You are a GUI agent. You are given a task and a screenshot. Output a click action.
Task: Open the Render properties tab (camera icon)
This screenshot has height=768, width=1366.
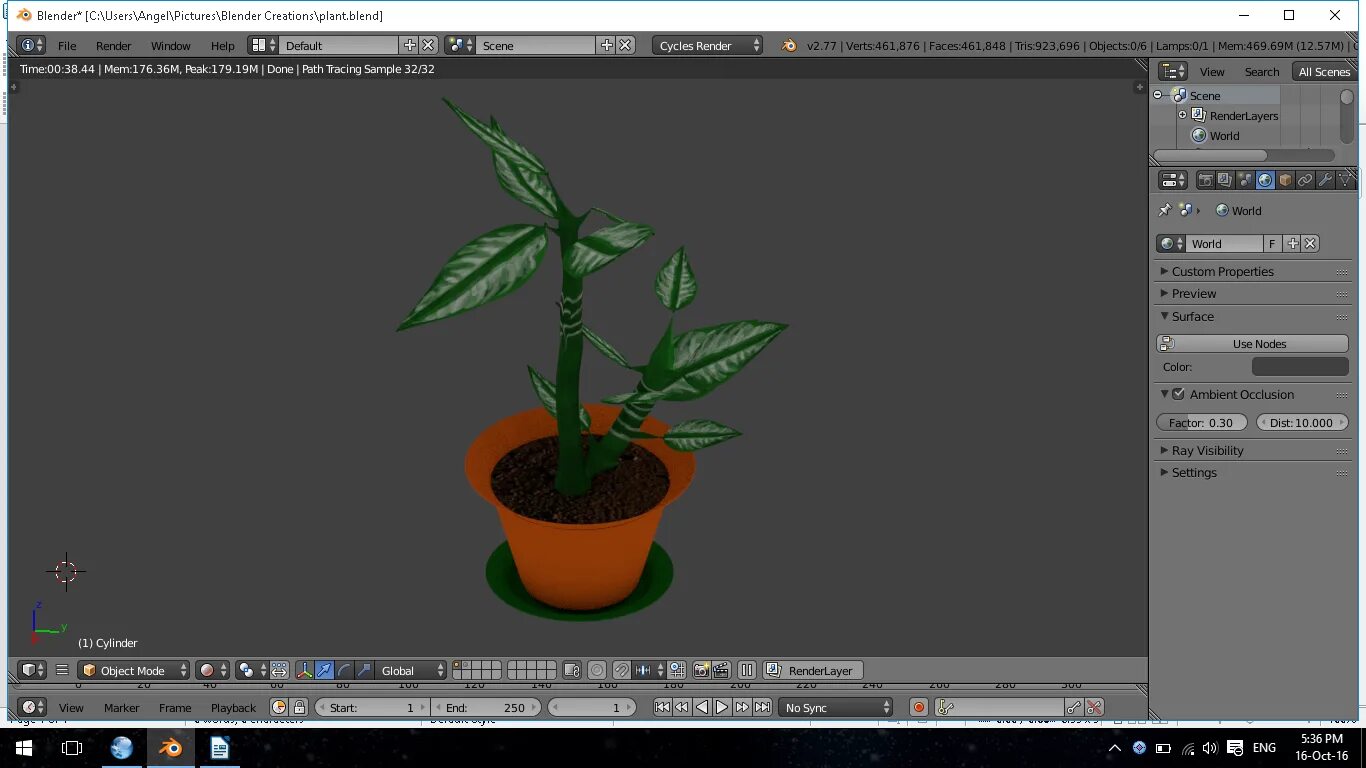(1205, 180)
